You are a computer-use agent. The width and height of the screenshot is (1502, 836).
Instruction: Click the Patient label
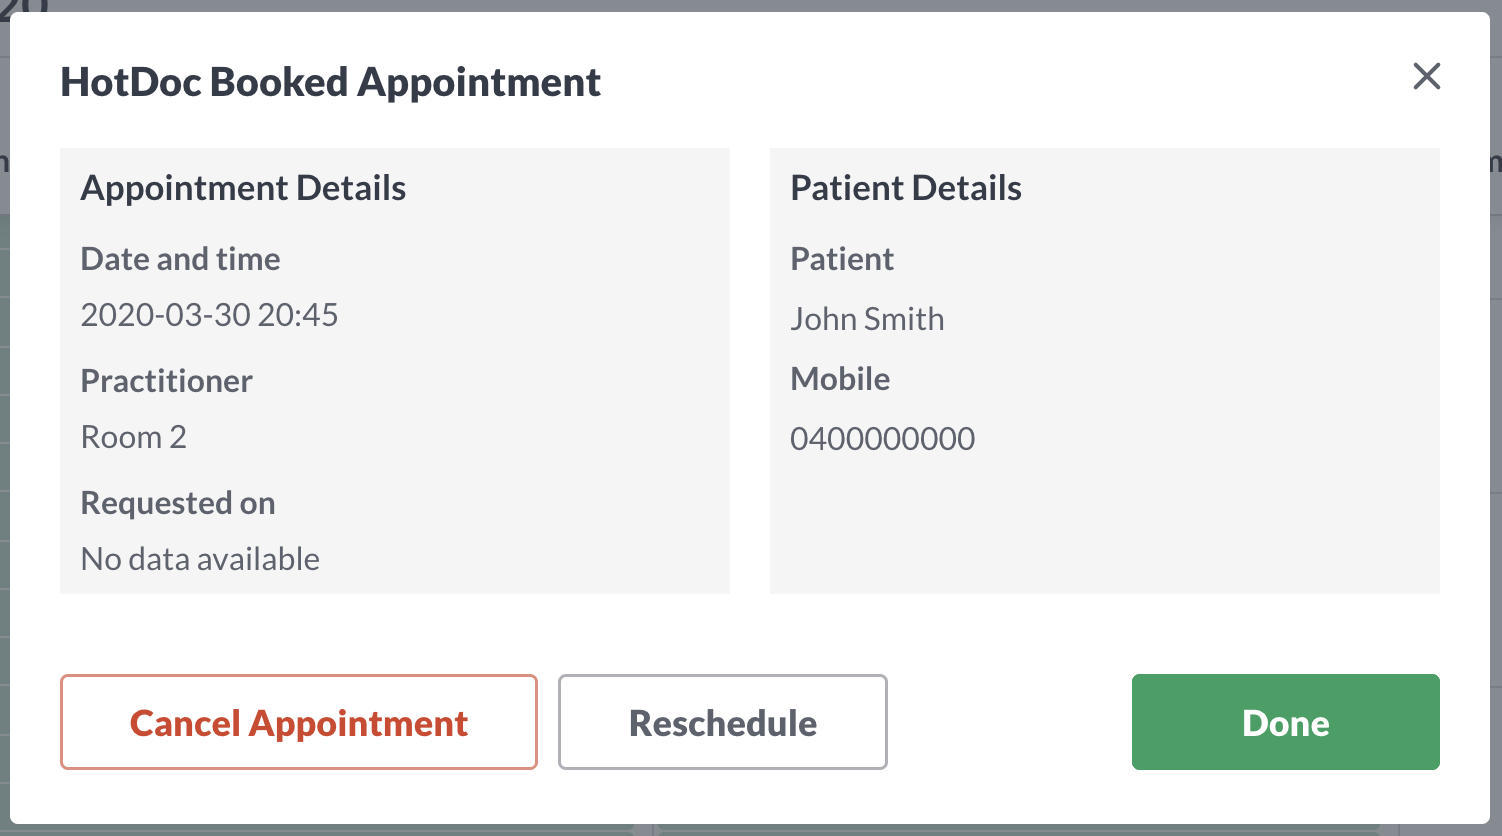842,258
